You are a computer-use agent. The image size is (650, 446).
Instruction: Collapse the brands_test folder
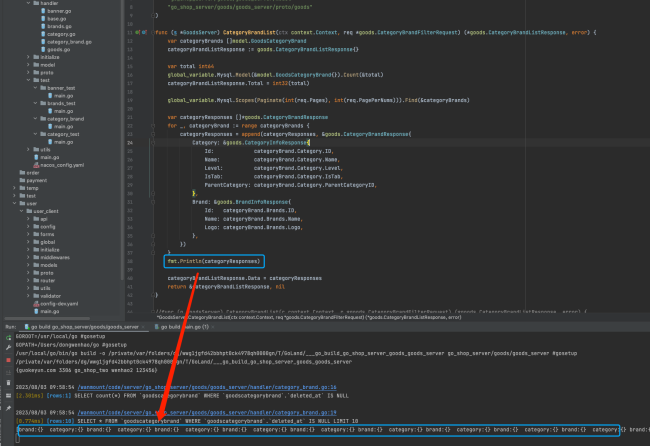pos(36,103)
